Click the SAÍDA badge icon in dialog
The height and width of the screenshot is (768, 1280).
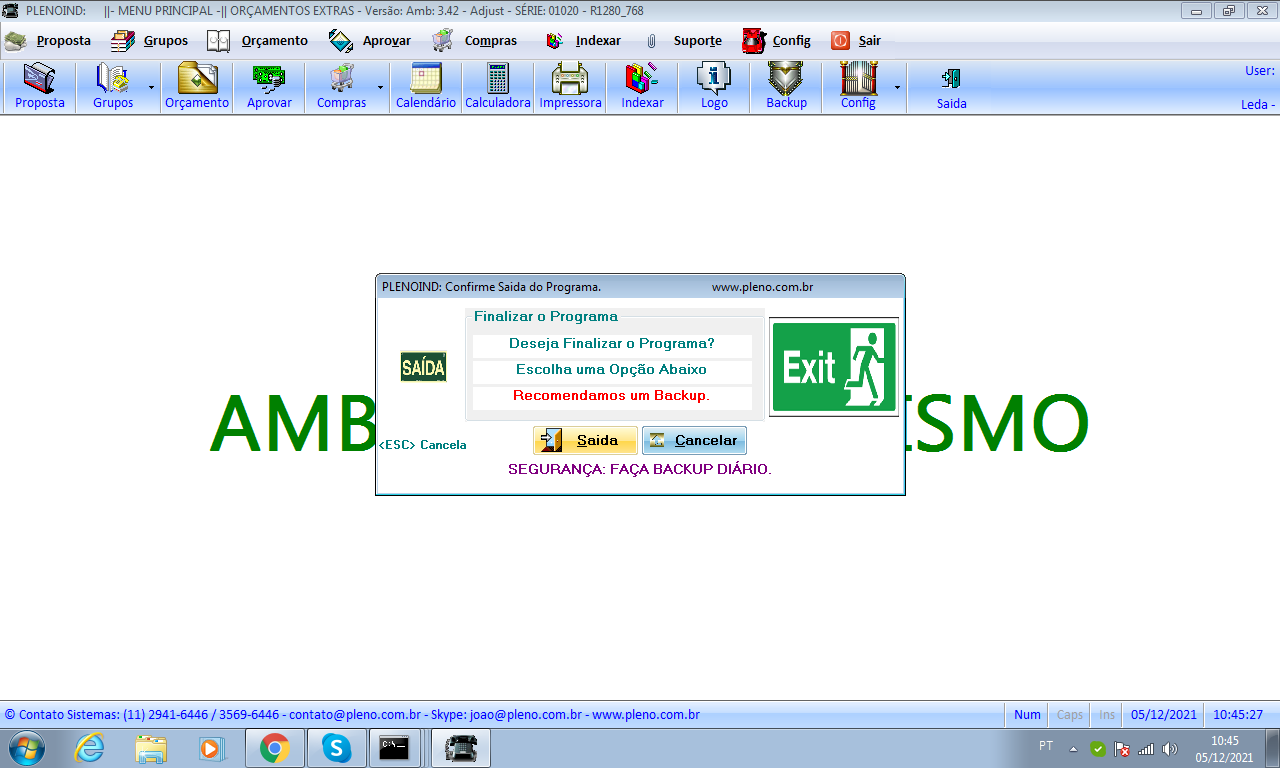pyautogui.click(x=424, y=367)
